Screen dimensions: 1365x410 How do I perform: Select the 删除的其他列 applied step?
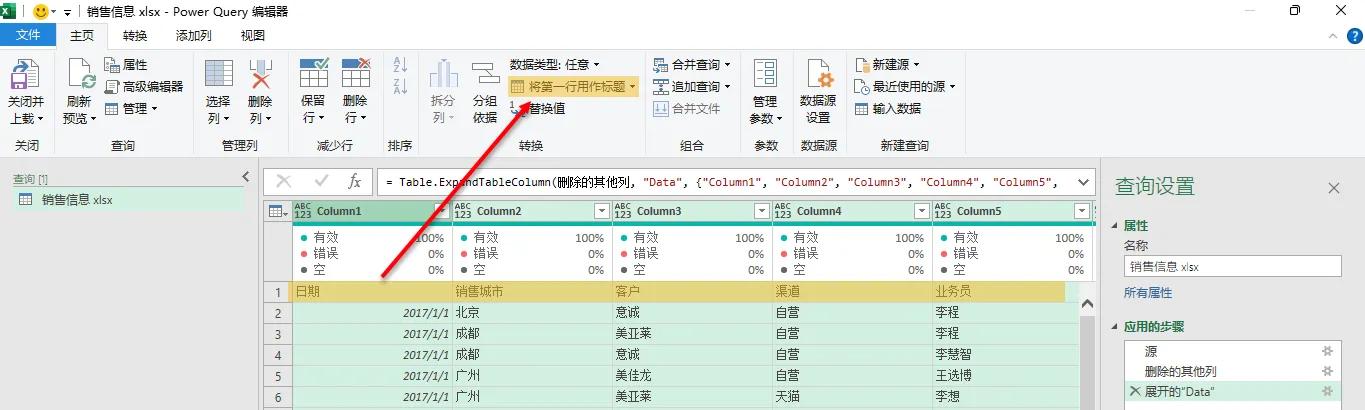tap(1233, 371)
